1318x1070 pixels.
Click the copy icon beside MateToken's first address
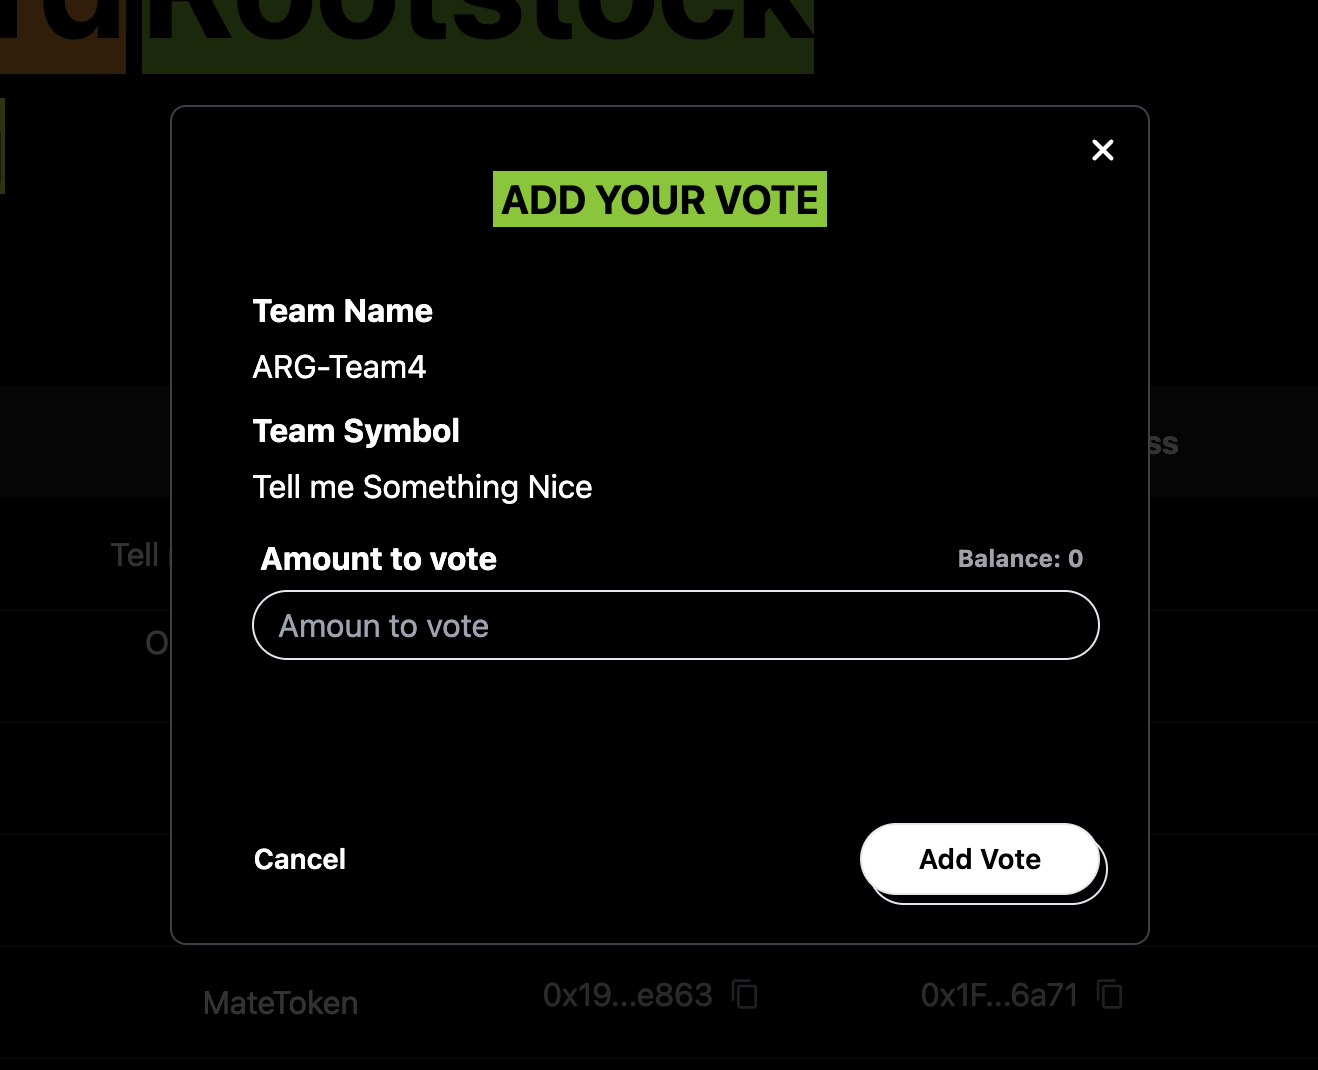(745, 995)
